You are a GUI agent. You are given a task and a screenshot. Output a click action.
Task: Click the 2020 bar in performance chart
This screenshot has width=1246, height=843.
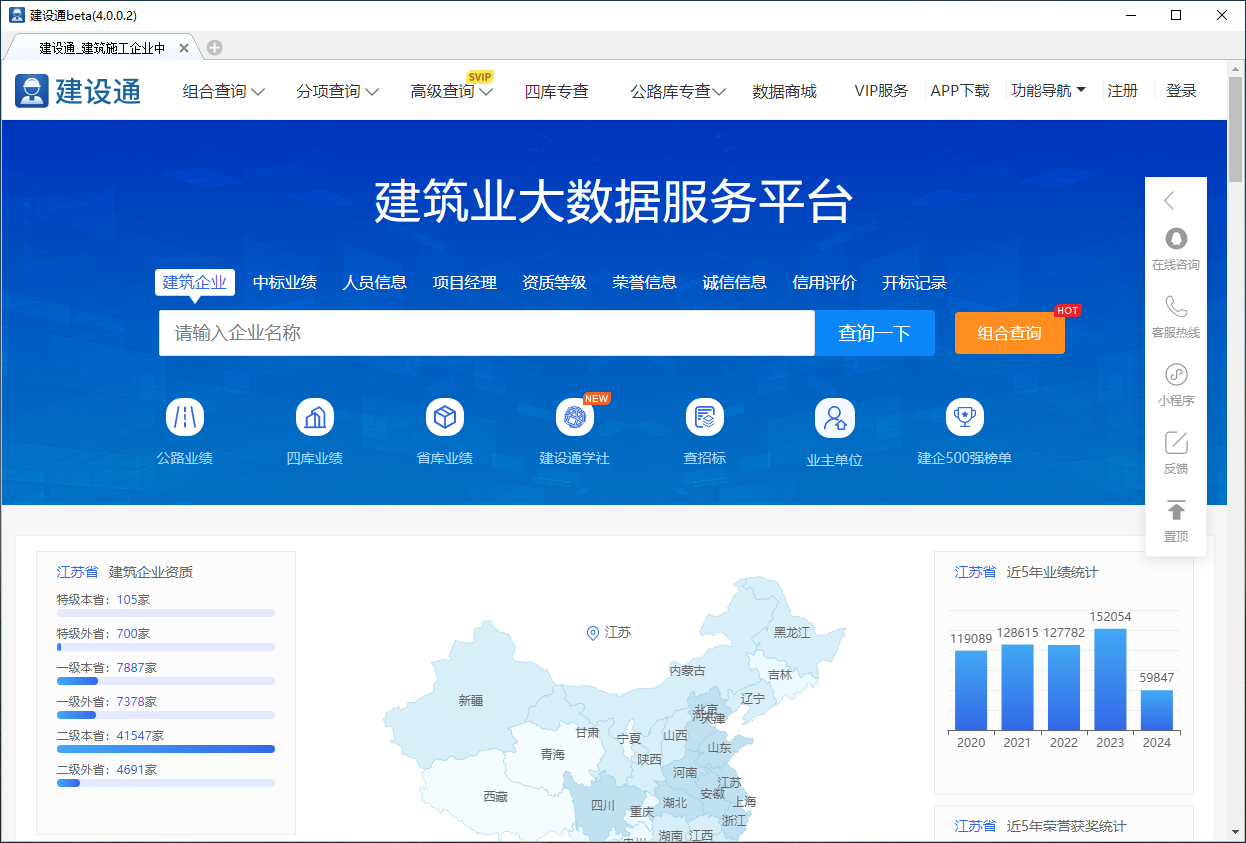971,690
